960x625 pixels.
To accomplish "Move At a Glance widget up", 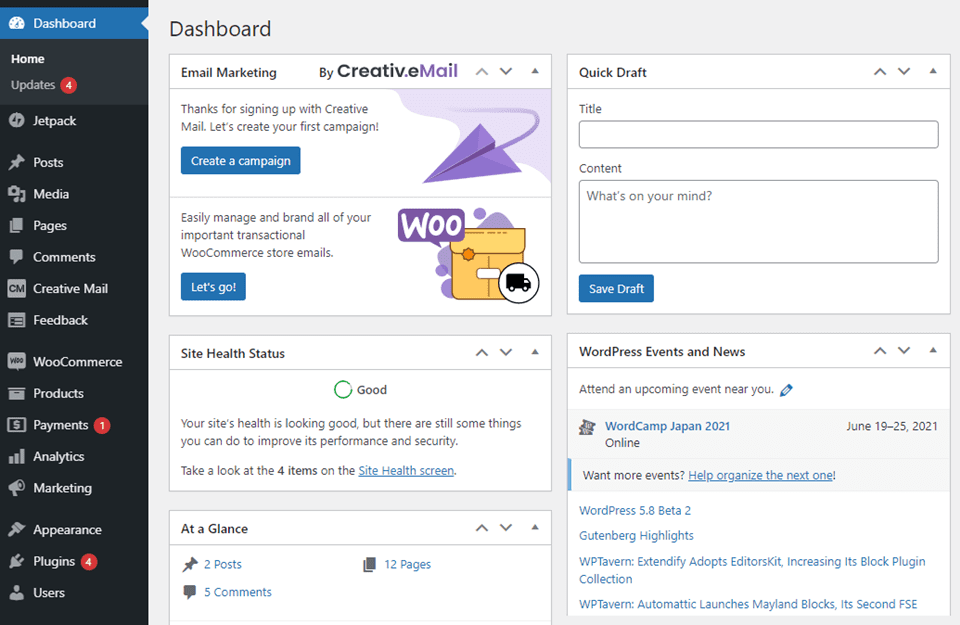I will point(482,528).
